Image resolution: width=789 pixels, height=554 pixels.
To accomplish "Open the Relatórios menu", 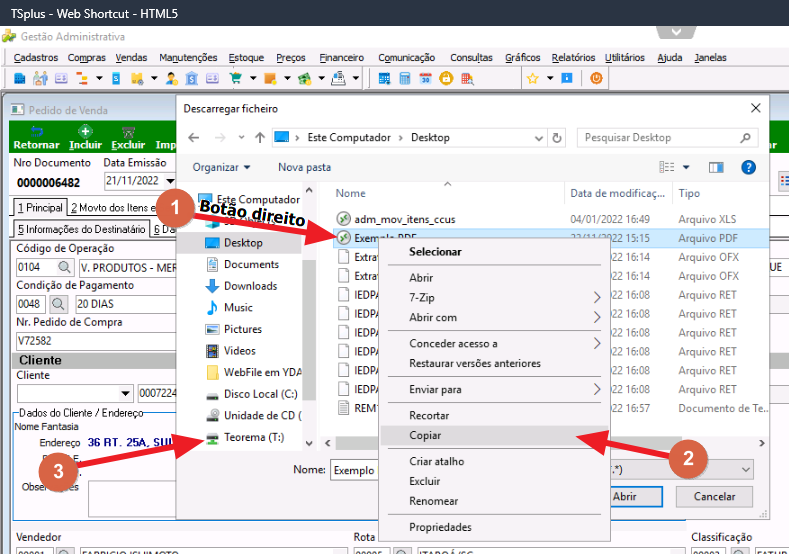I will [x=573, y=58].
